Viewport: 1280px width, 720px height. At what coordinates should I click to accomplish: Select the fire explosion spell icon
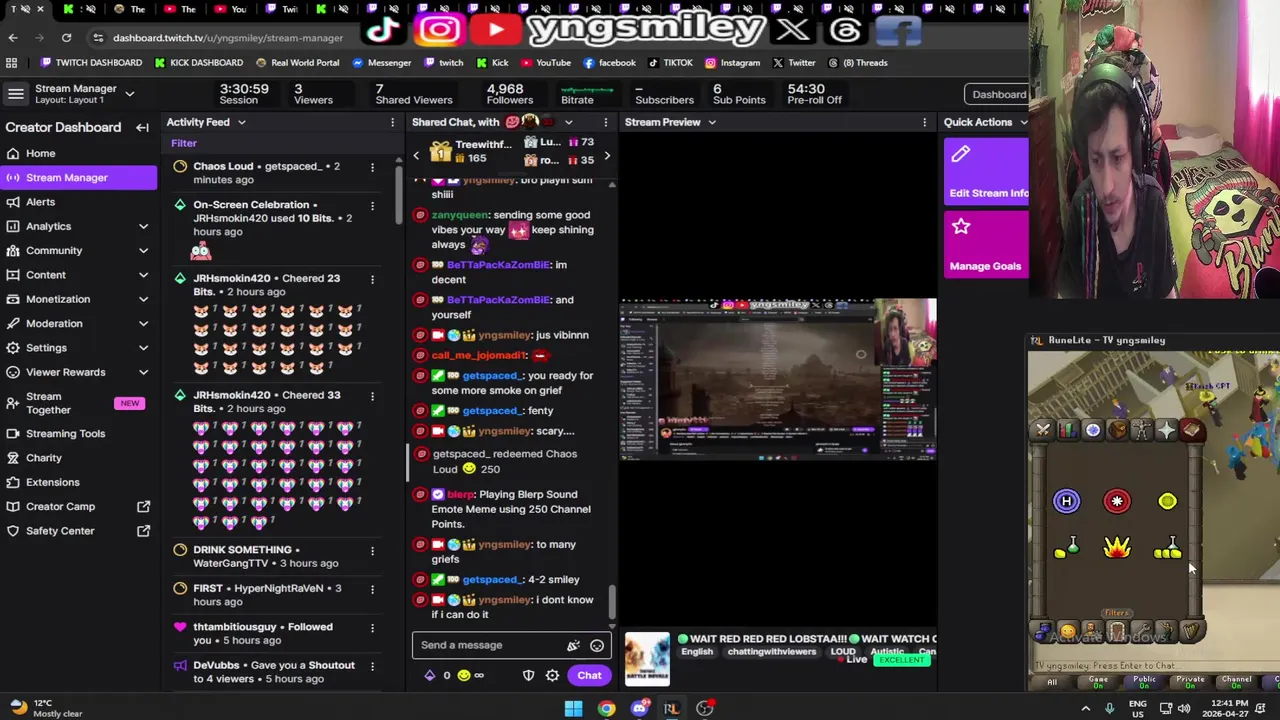pyautogui.click(x=1117, y=547)
